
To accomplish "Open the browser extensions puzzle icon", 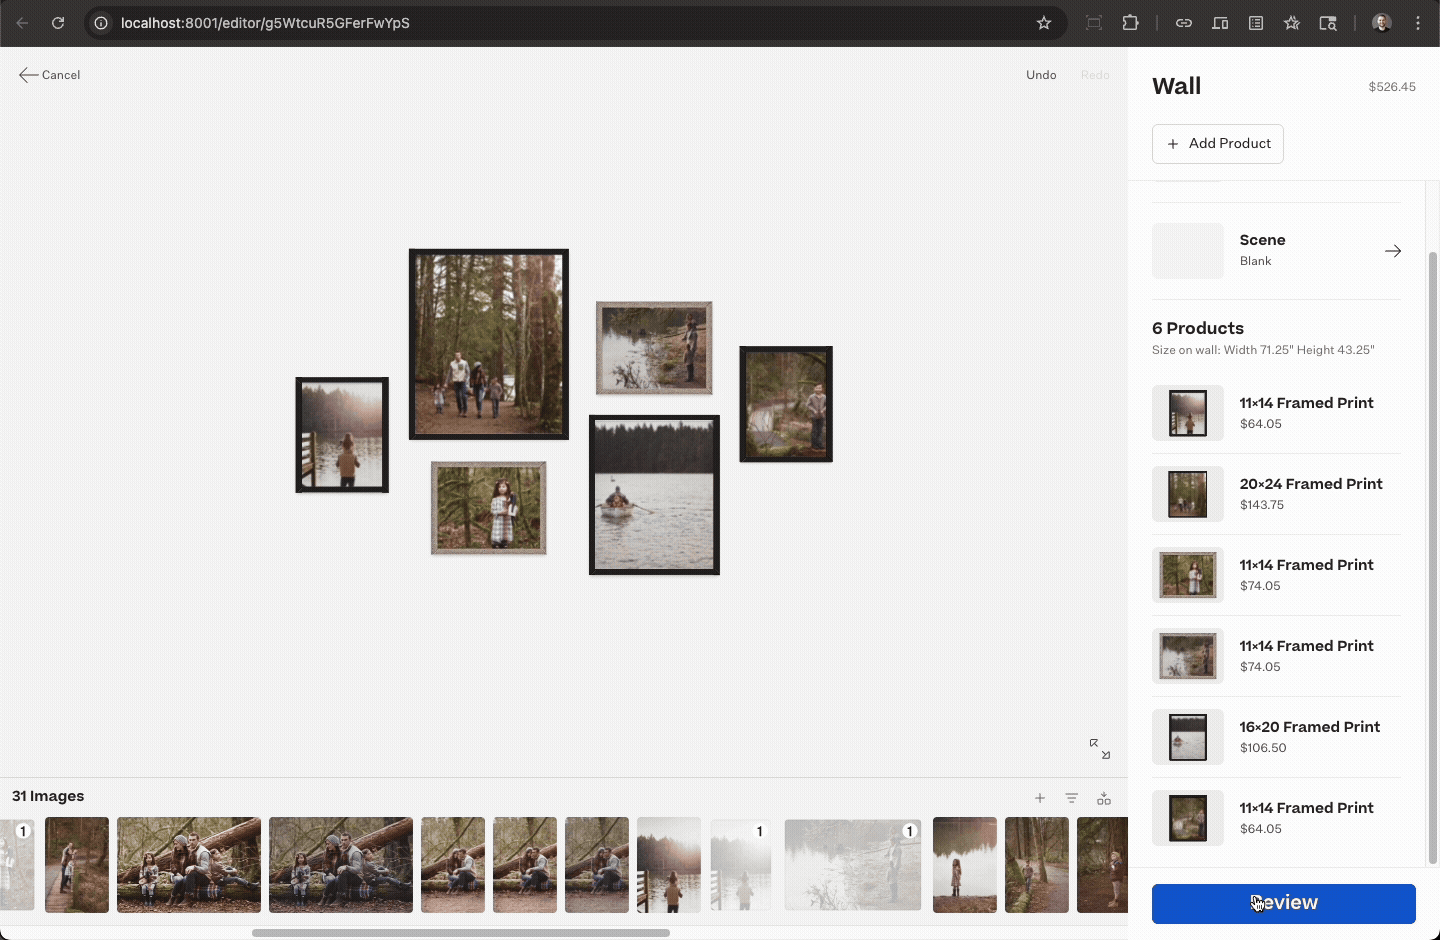I will coord(1130,23).
